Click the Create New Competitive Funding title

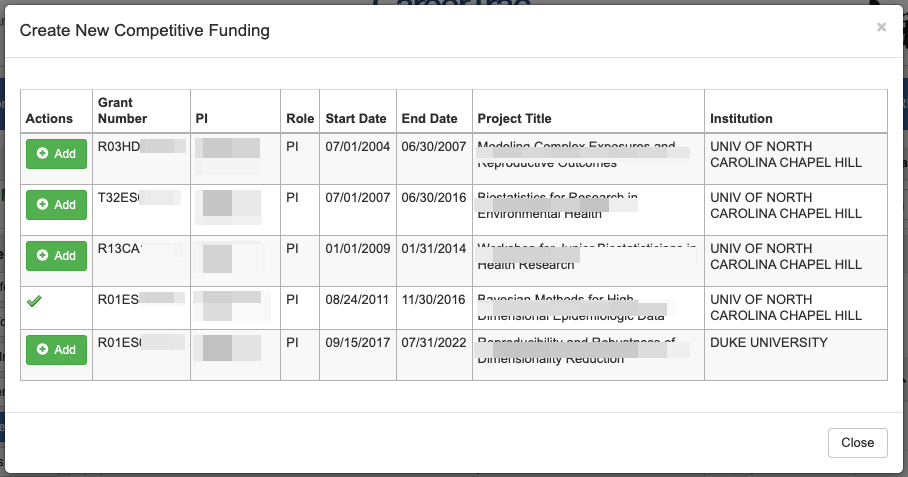click(x=144, y=31)
